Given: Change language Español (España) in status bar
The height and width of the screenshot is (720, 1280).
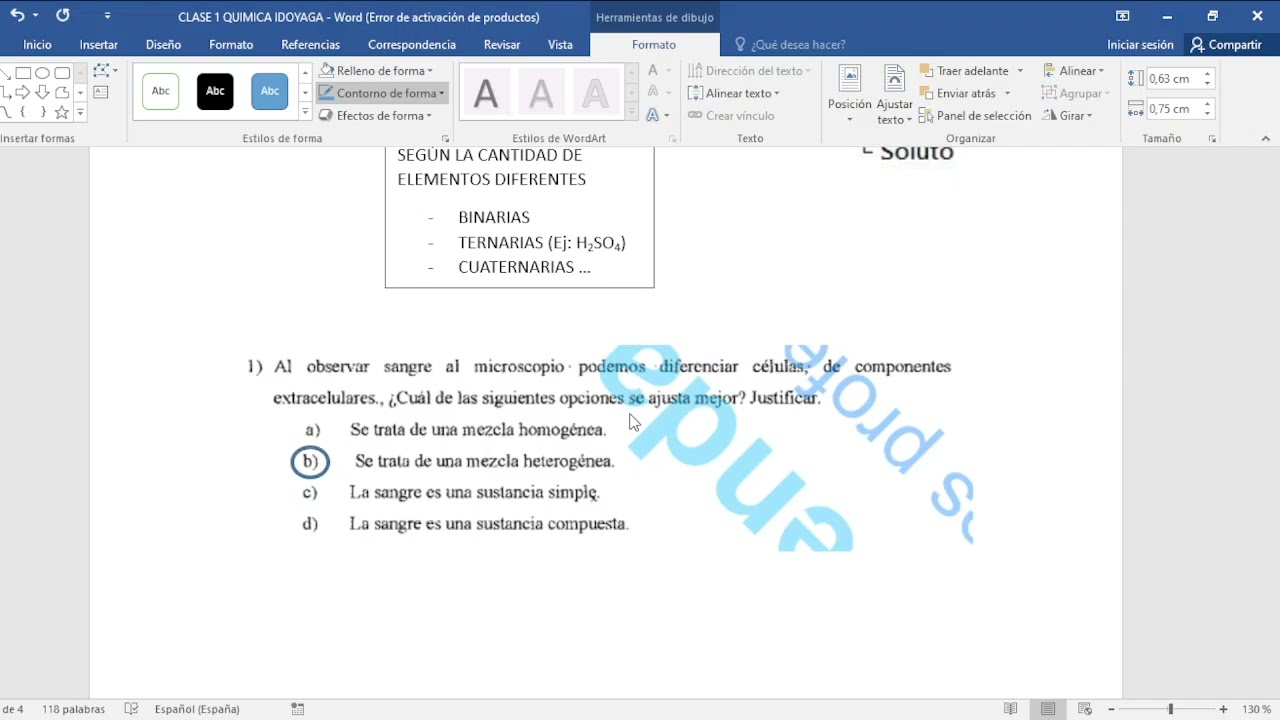Looking at the screenshot, I should tap(197, 709).
